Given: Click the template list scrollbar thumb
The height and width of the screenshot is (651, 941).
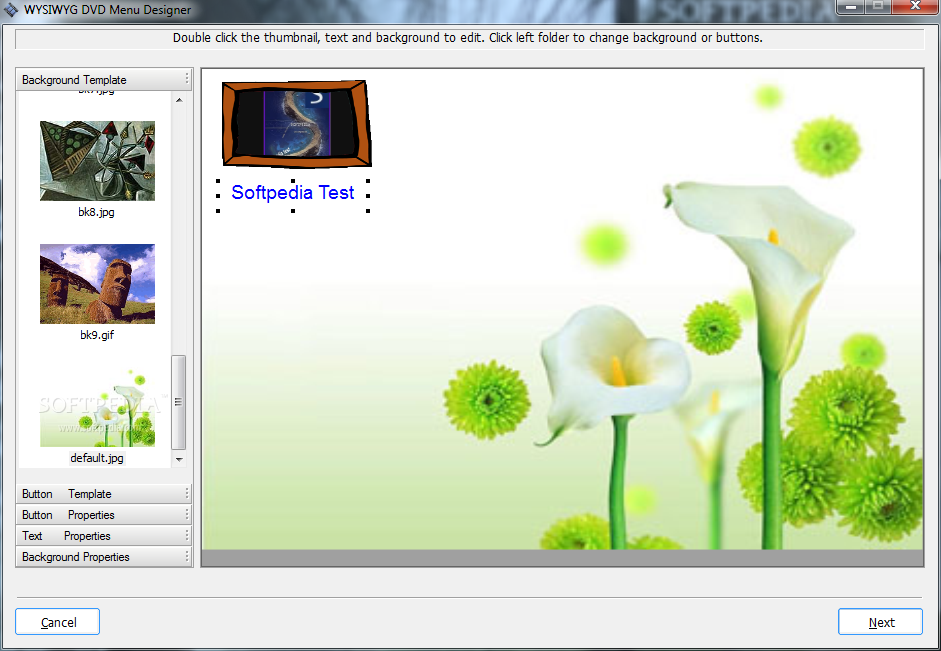Looking at the screenshot, I should coord(178,402).
